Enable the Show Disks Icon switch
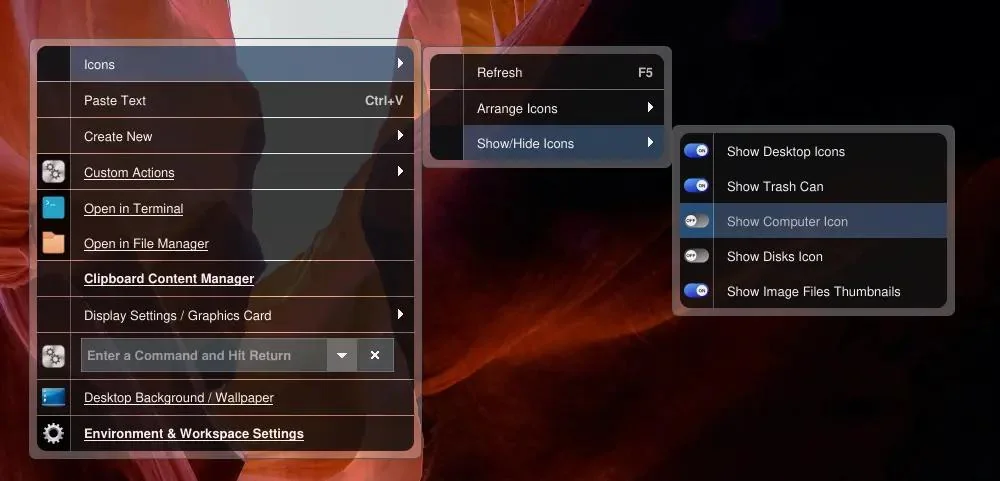The width and height of the screenshot is (1000, 481). (x=696, y=256)
